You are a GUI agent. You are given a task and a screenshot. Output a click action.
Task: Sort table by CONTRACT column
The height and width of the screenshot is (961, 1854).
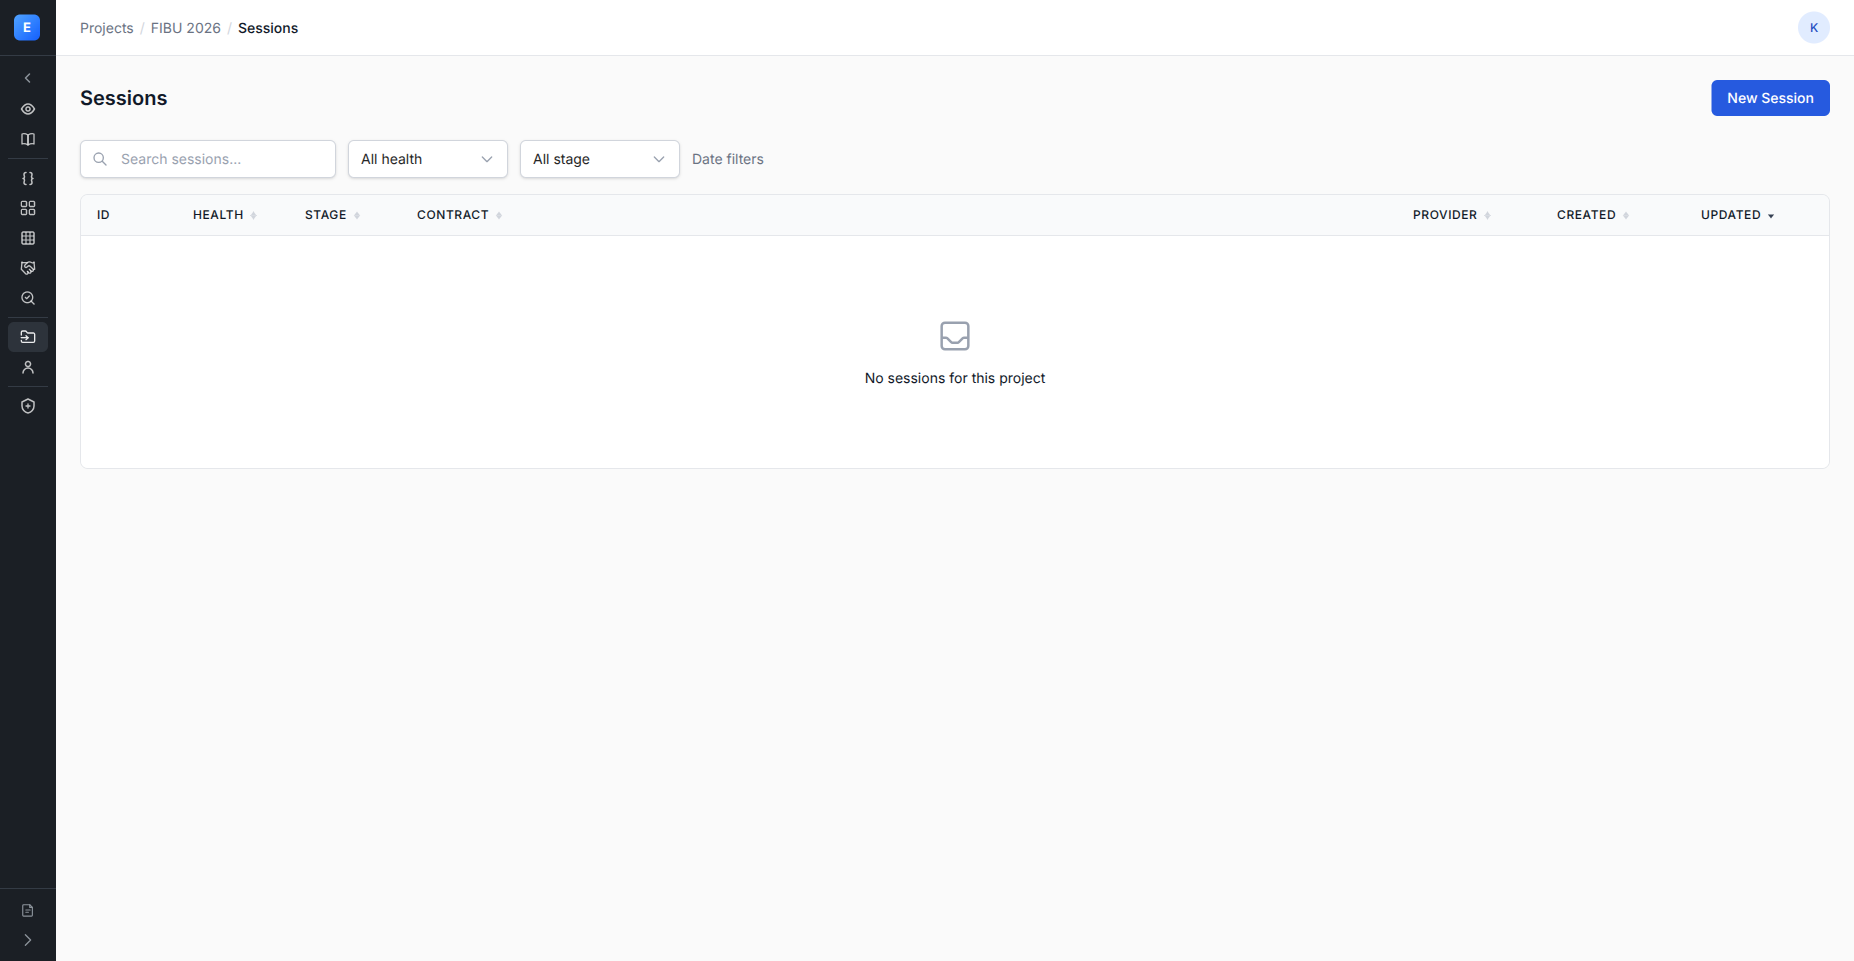(459, 215)
